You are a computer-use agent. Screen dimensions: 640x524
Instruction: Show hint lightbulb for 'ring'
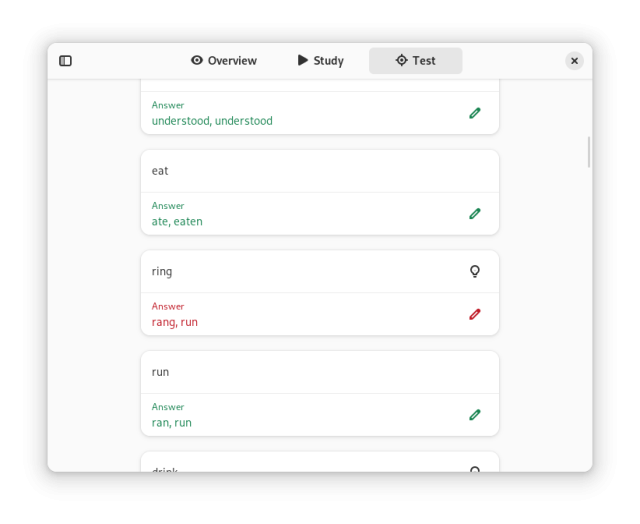pos(475,271)
